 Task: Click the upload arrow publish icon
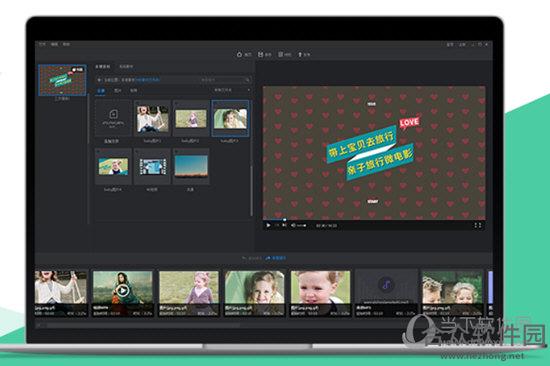[x=300, y=54]
